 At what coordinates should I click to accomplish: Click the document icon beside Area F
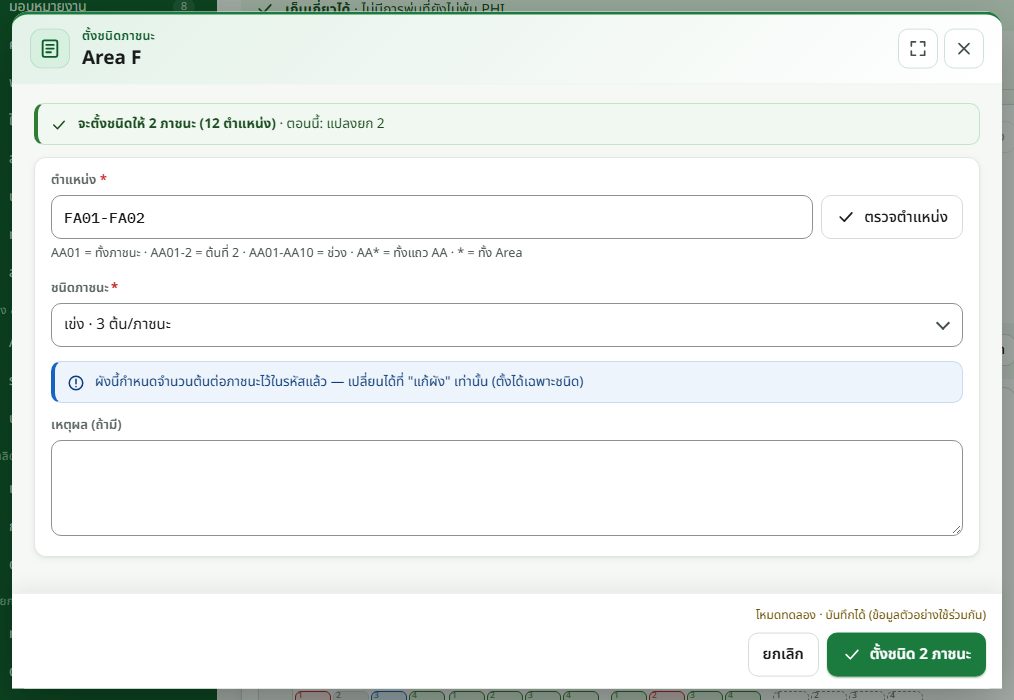[x=50, y=49]
